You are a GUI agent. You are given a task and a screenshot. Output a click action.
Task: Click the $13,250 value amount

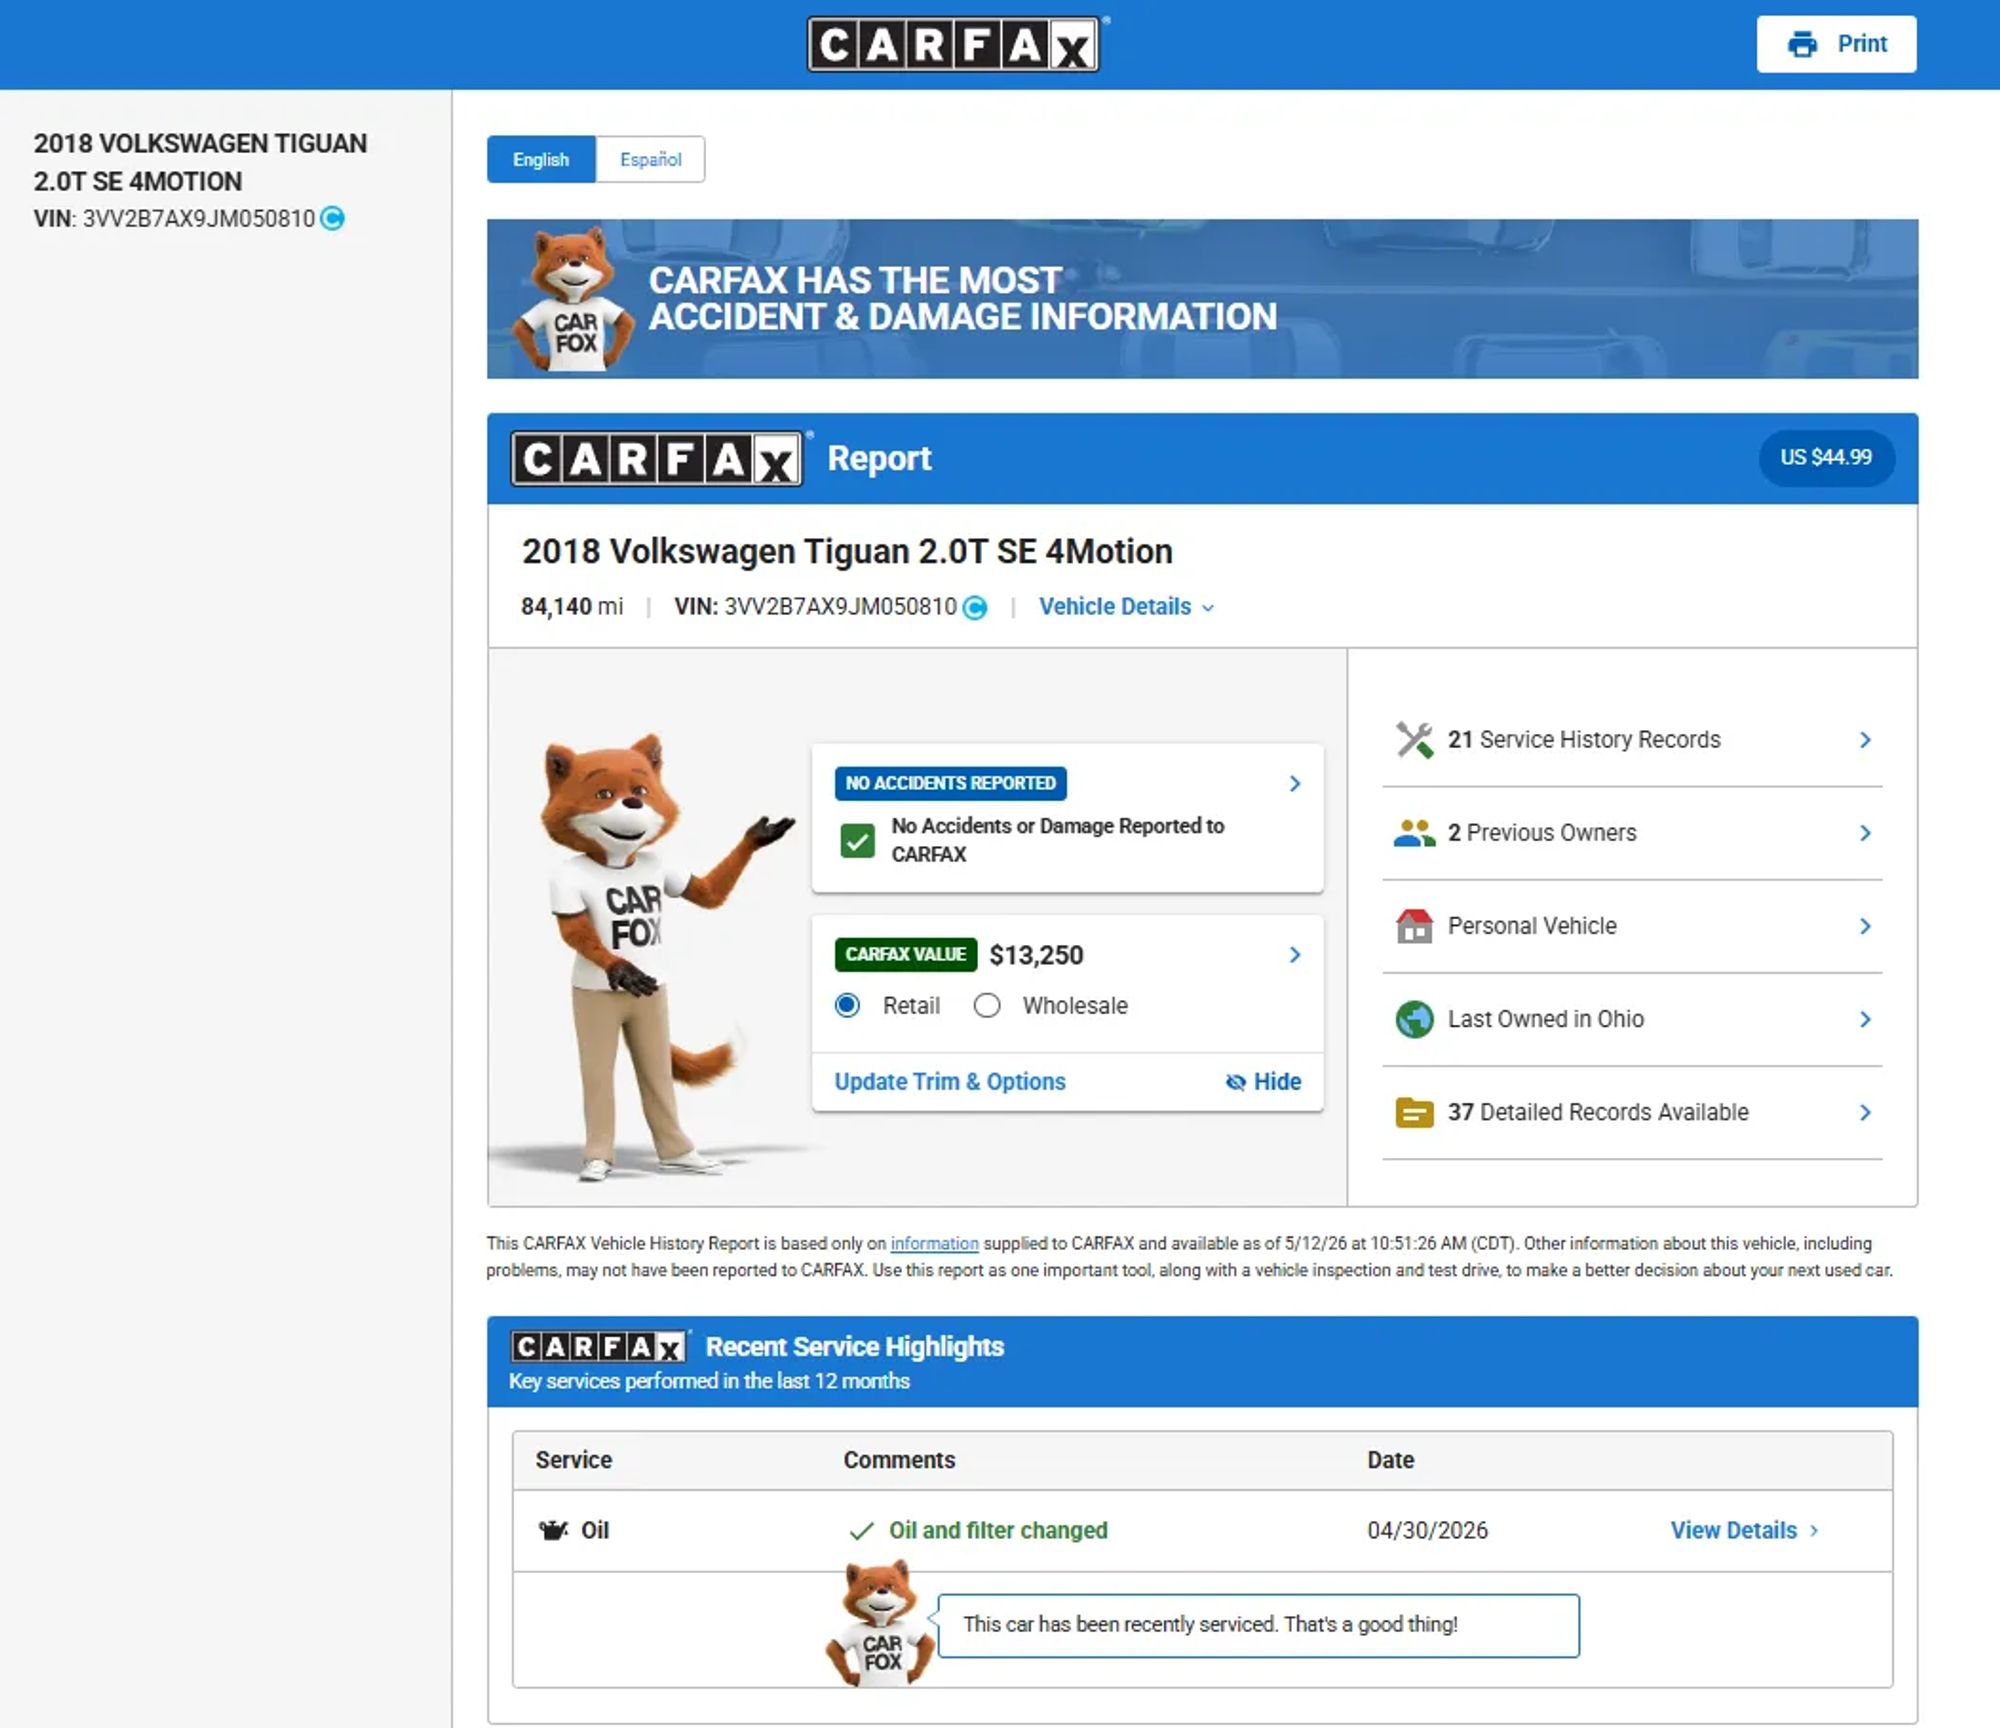[1036, 955]
